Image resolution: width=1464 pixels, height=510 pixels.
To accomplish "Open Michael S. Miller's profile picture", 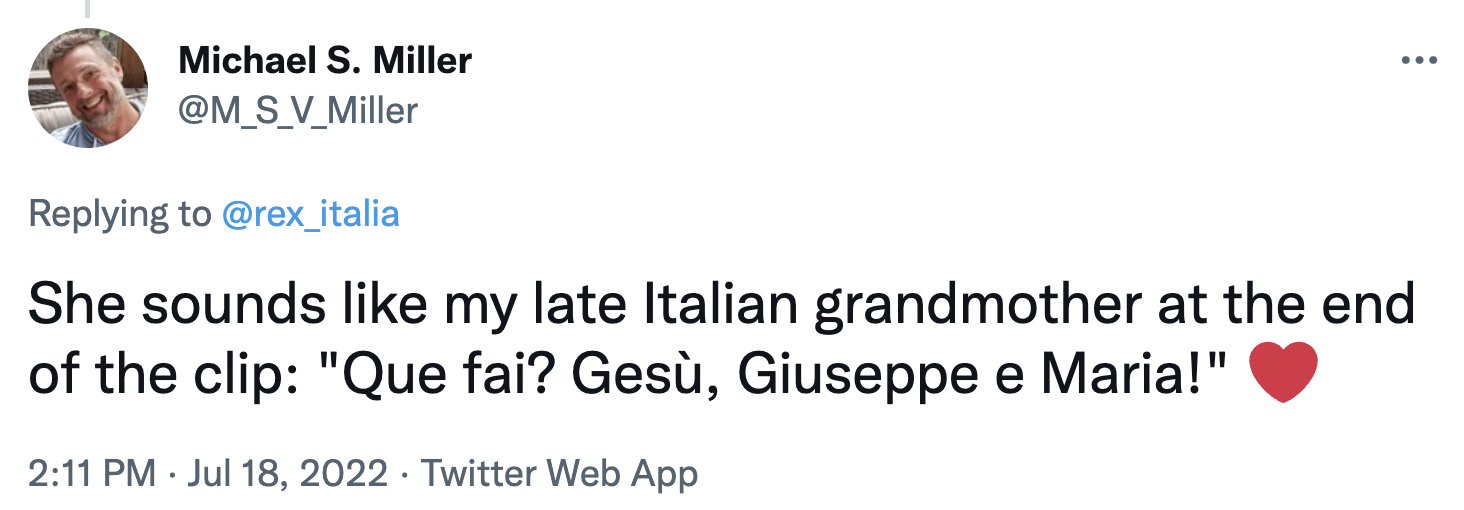I will [x=88, y=88].
